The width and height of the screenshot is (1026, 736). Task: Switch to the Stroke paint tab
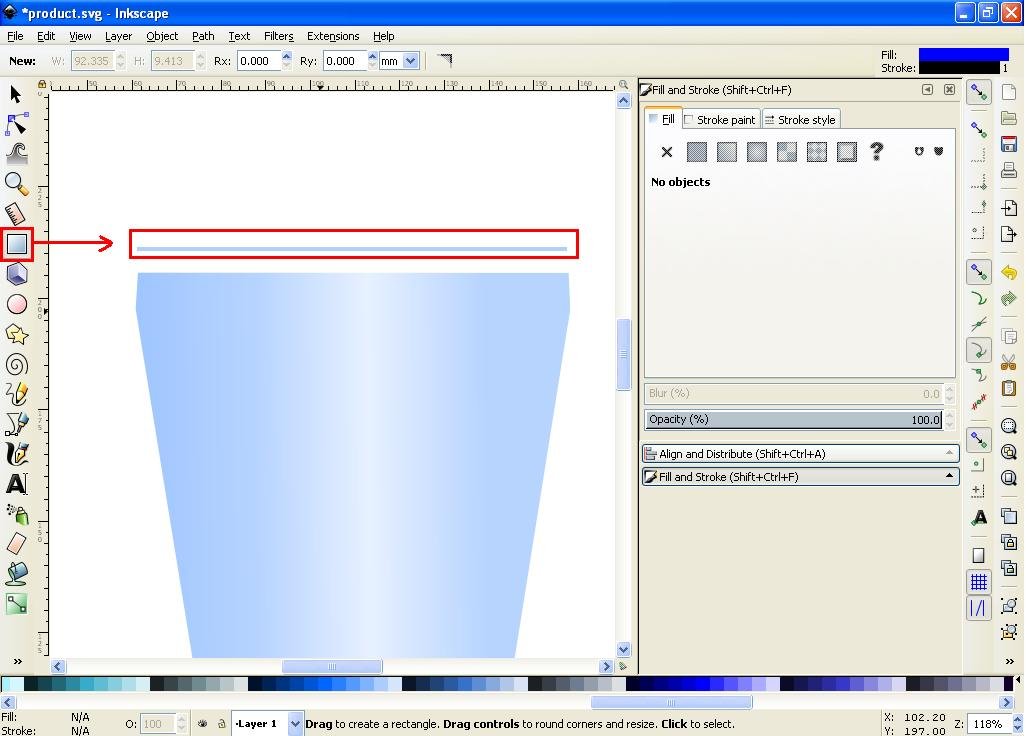point(720,119)
